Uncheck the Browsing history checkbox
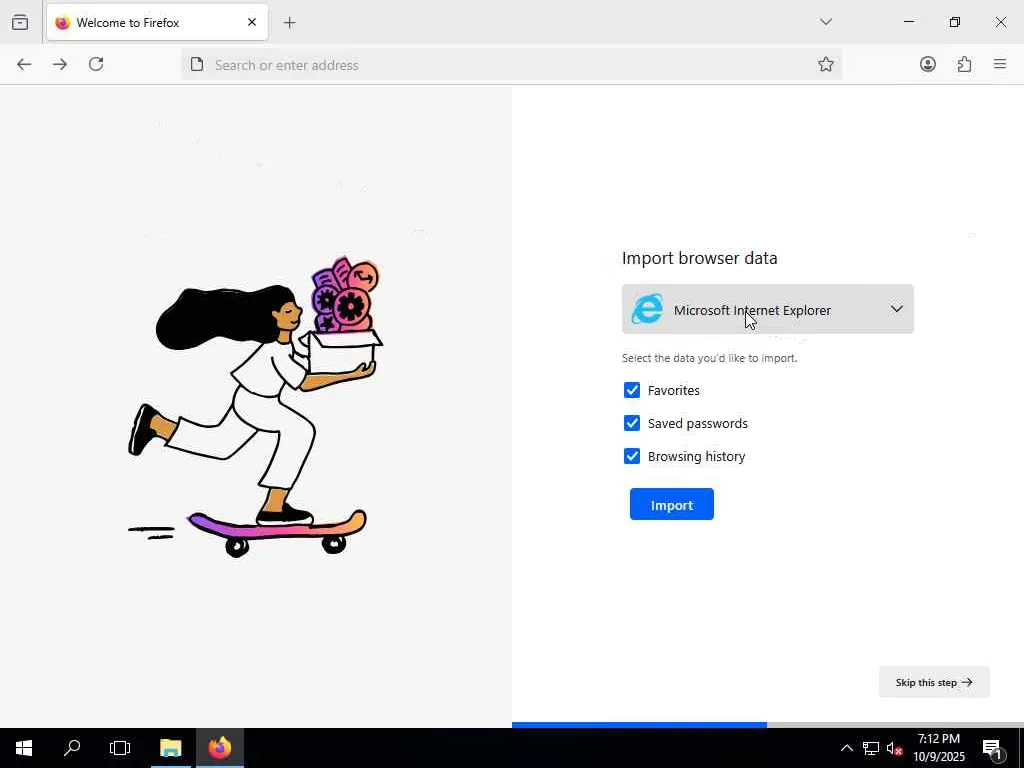 (x=632, y=456)
